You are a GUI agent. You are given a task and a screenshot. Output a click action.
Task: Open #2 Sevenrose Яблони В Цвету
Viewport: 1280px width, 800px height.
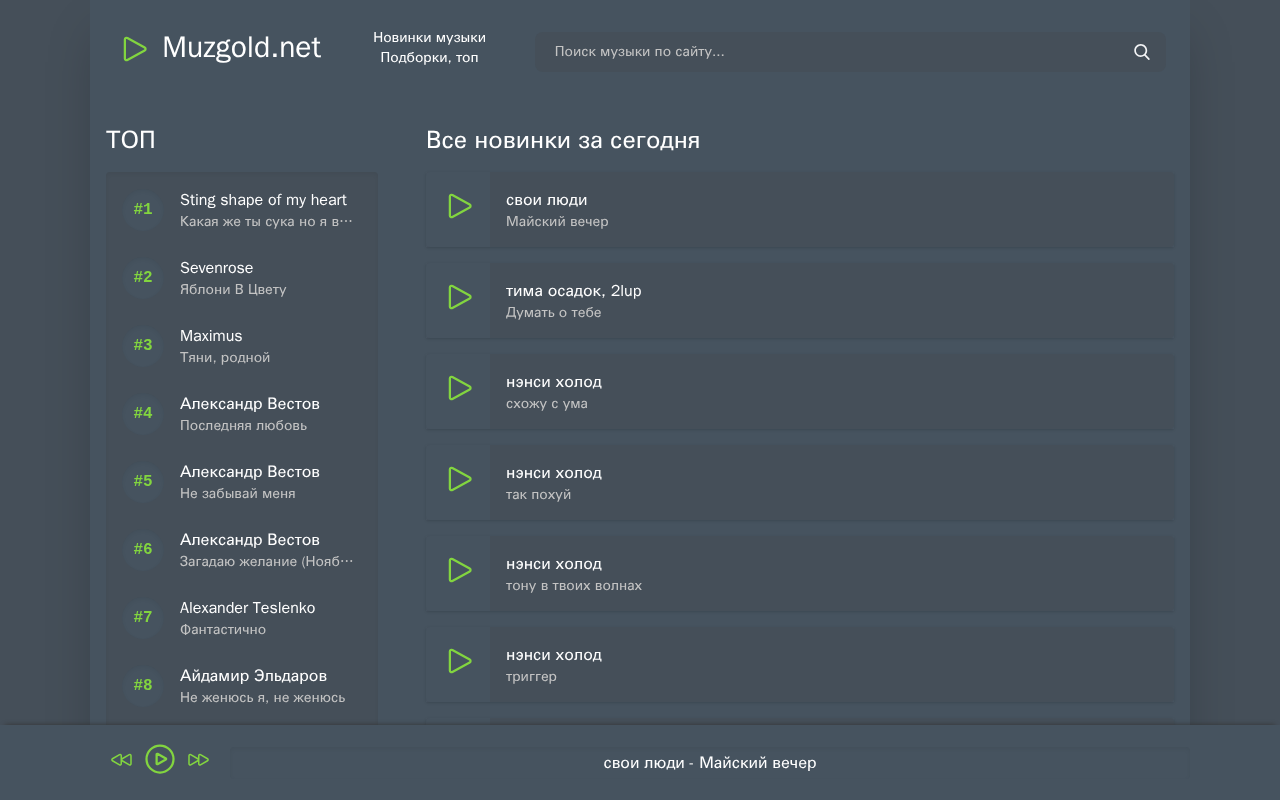tap(242, 277)
